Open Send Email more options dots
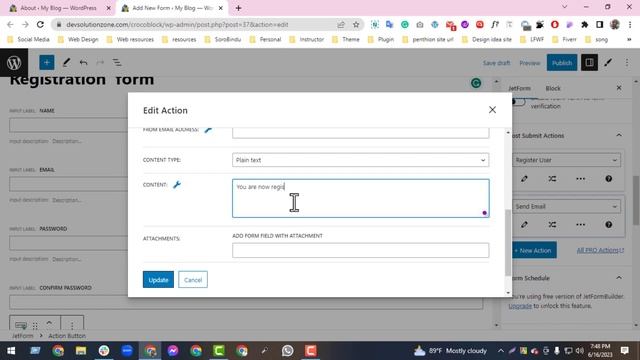This screenshot has width=640, height=360. coord(580,224)
